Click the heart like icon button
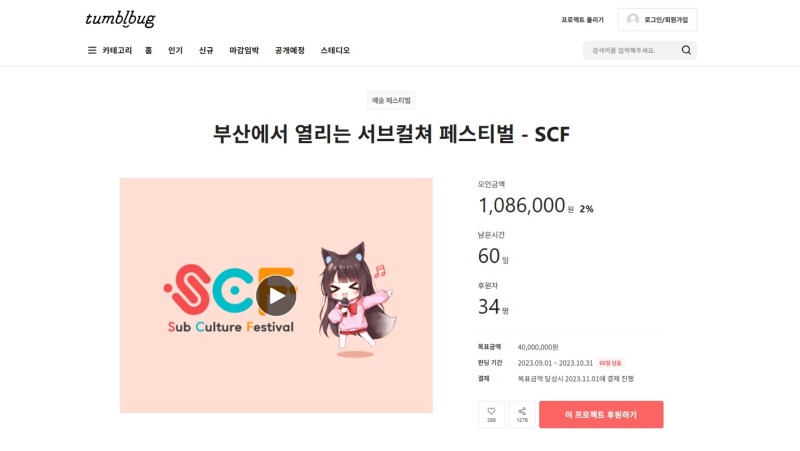This screenshot has width=800, height=451. (x=491, y=414)
